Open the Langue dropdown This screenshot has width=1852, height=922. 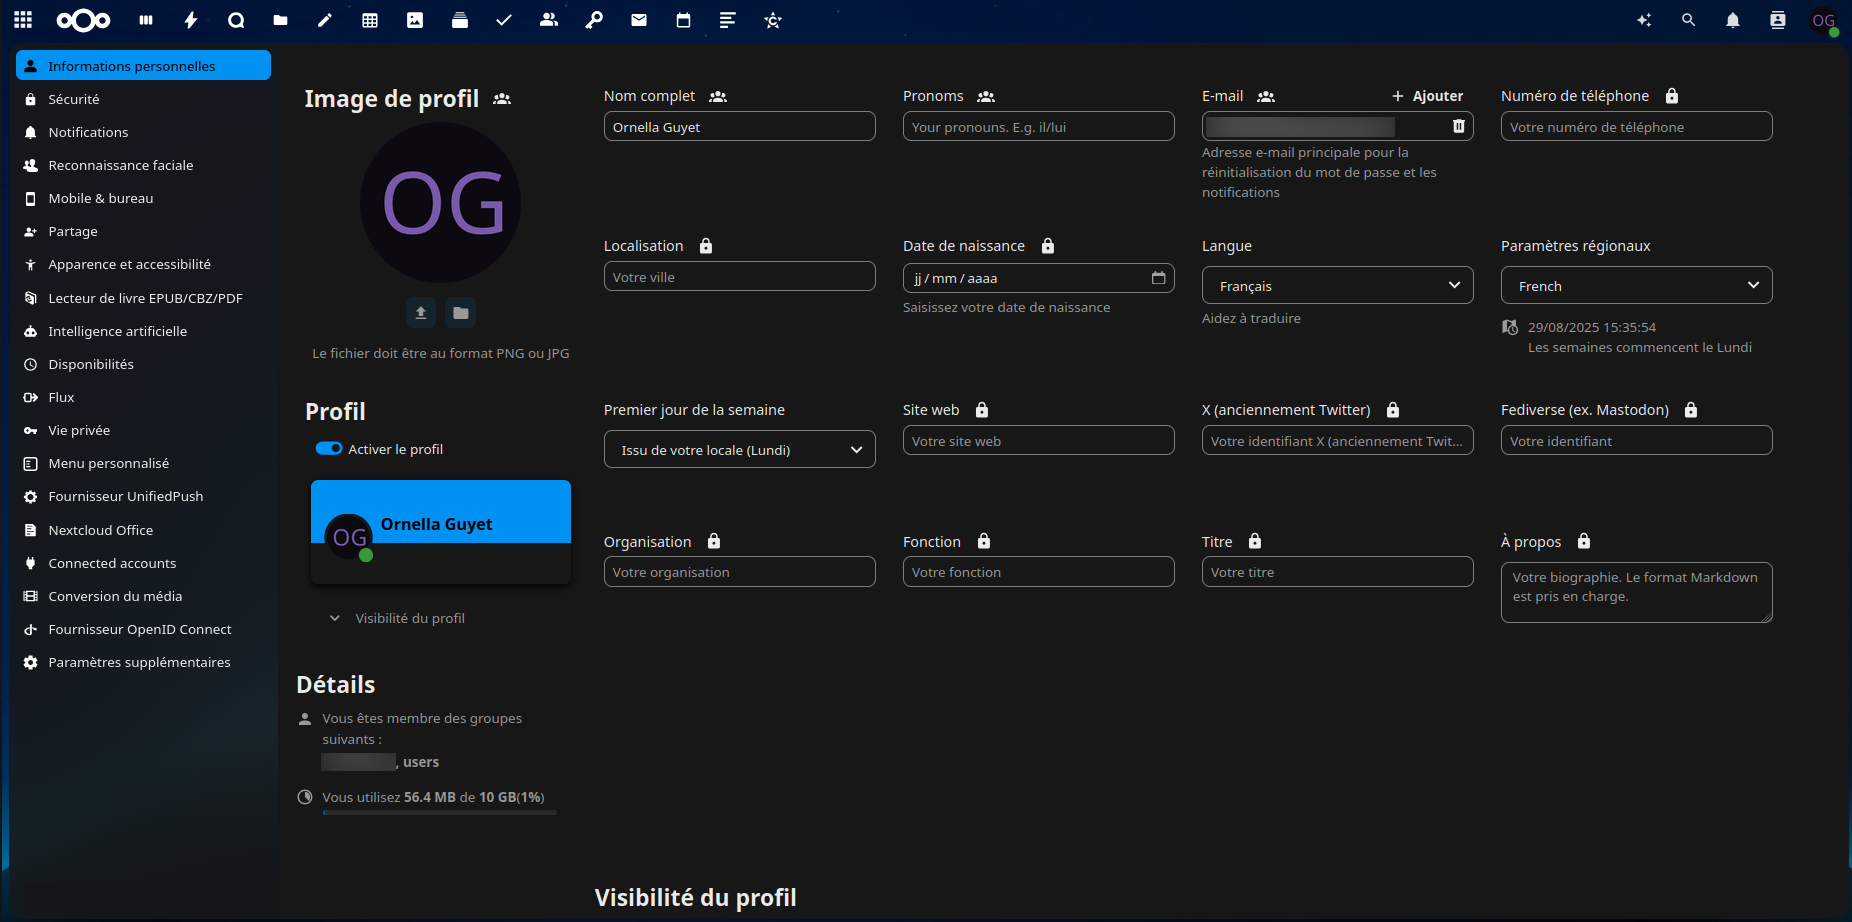pyautogui.click(x=1337, y=285)
